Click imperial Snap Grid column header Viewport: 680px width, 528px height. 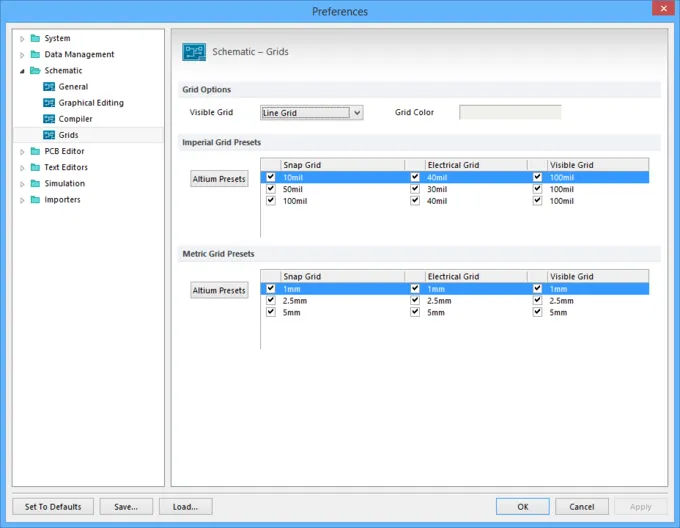[x=343, y=165]
